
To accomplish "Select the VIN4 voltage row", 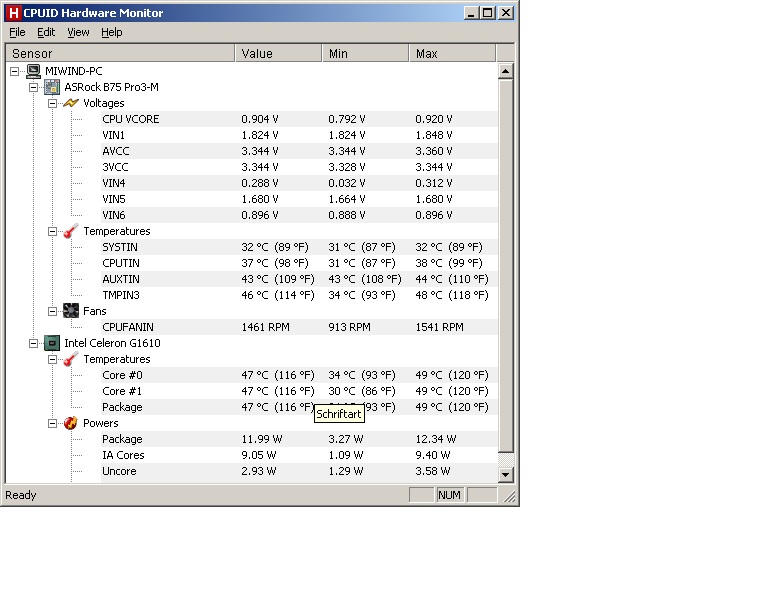I will click(x=299, y=183).
